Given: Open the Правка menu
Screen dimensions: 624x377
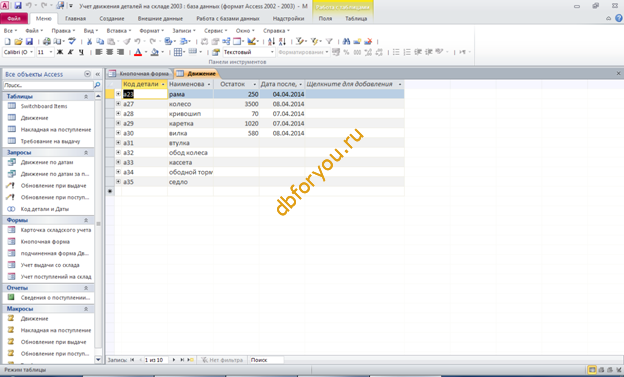Looking at the screenshot, I should [x=63, y=31].
